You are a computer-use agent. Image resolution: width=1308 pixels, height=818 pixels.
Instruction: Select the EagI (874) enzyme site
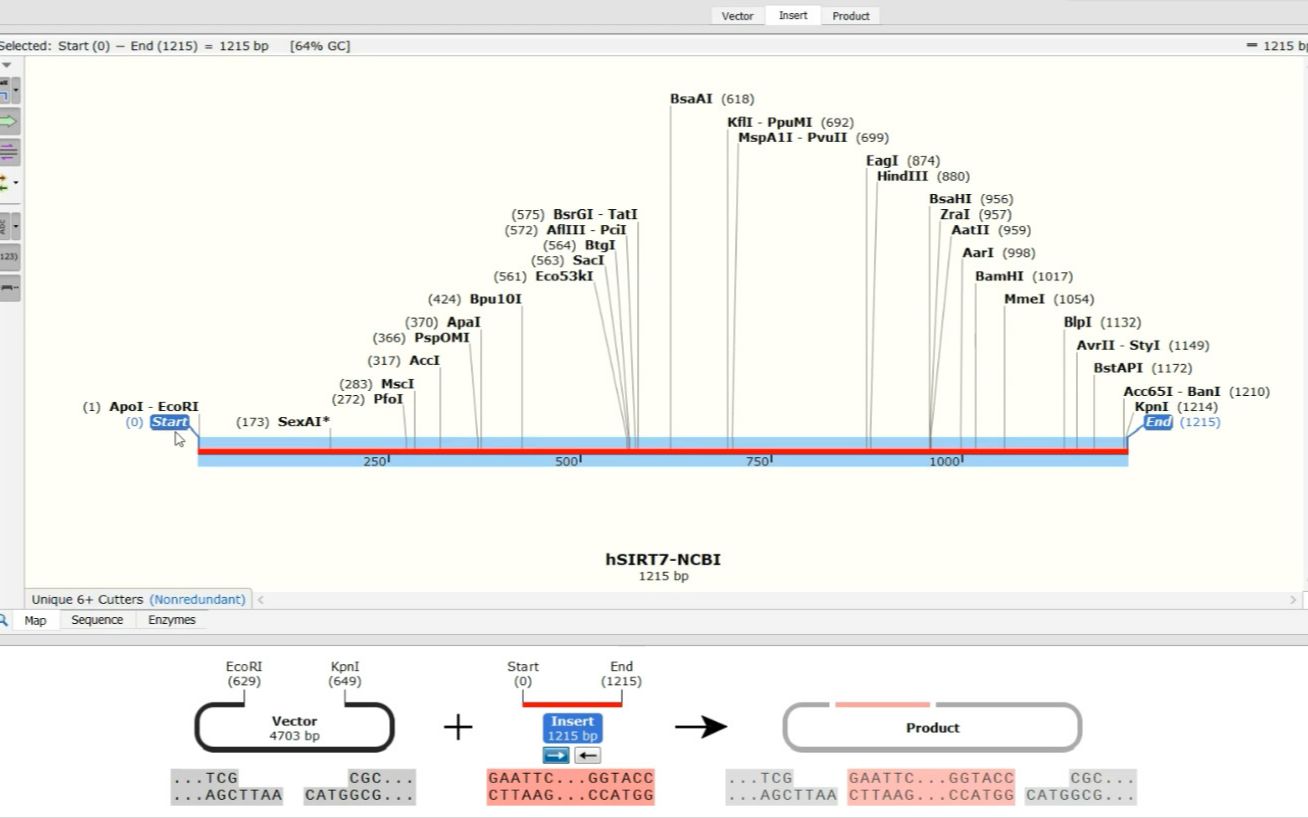point(903,161)
